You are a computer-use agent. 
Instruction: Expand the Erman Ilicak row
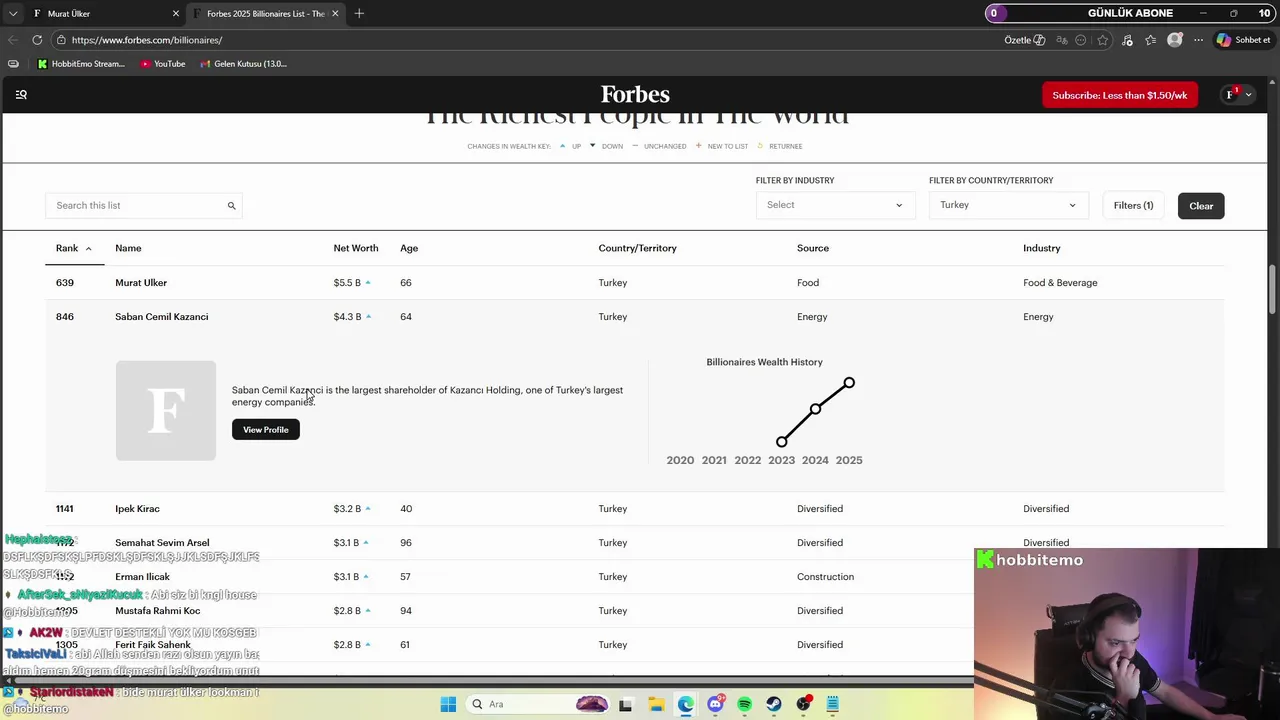coord(635,577)
